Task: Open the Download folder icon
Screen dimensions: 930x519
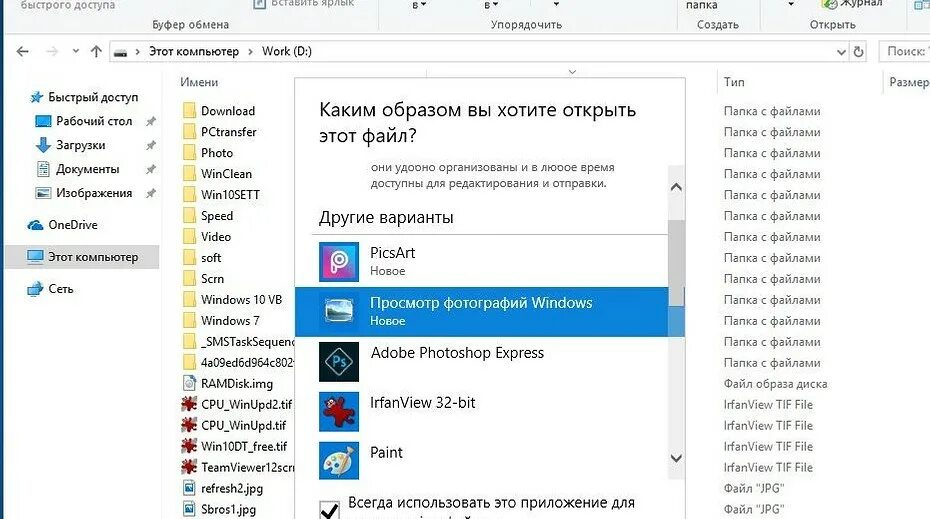Action: [x=189, y=111]
